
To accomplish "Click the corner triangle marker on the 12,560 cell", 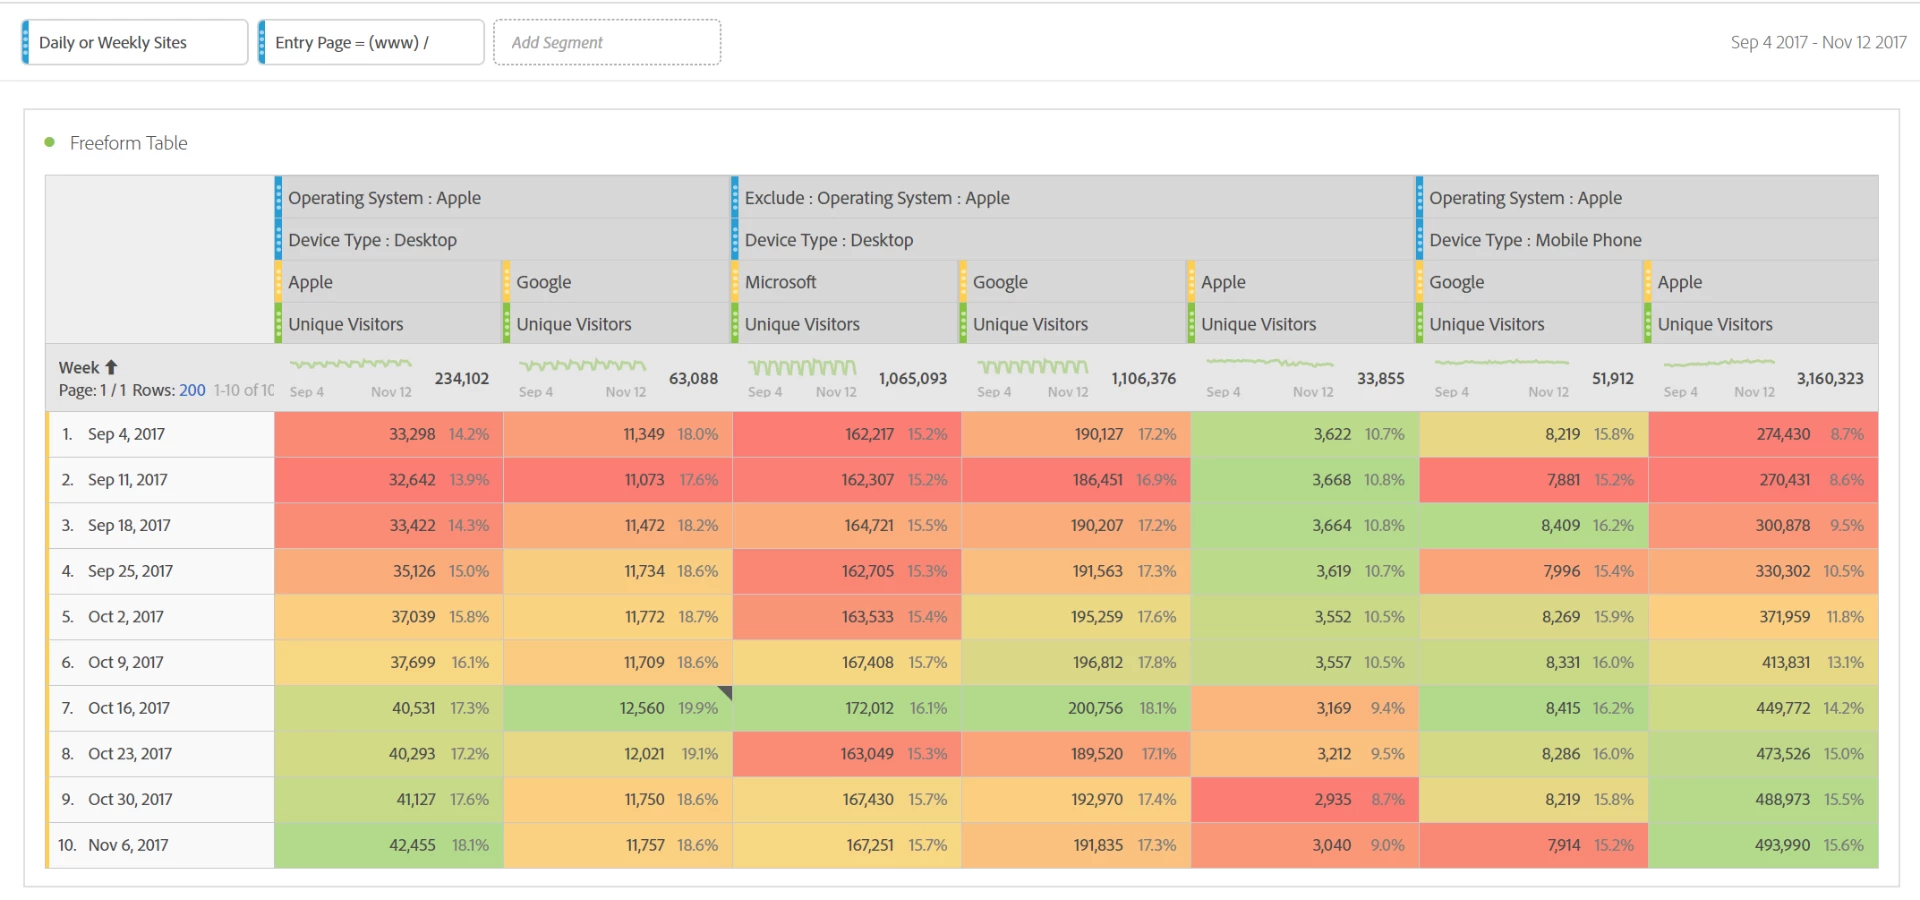I will 725,693.
